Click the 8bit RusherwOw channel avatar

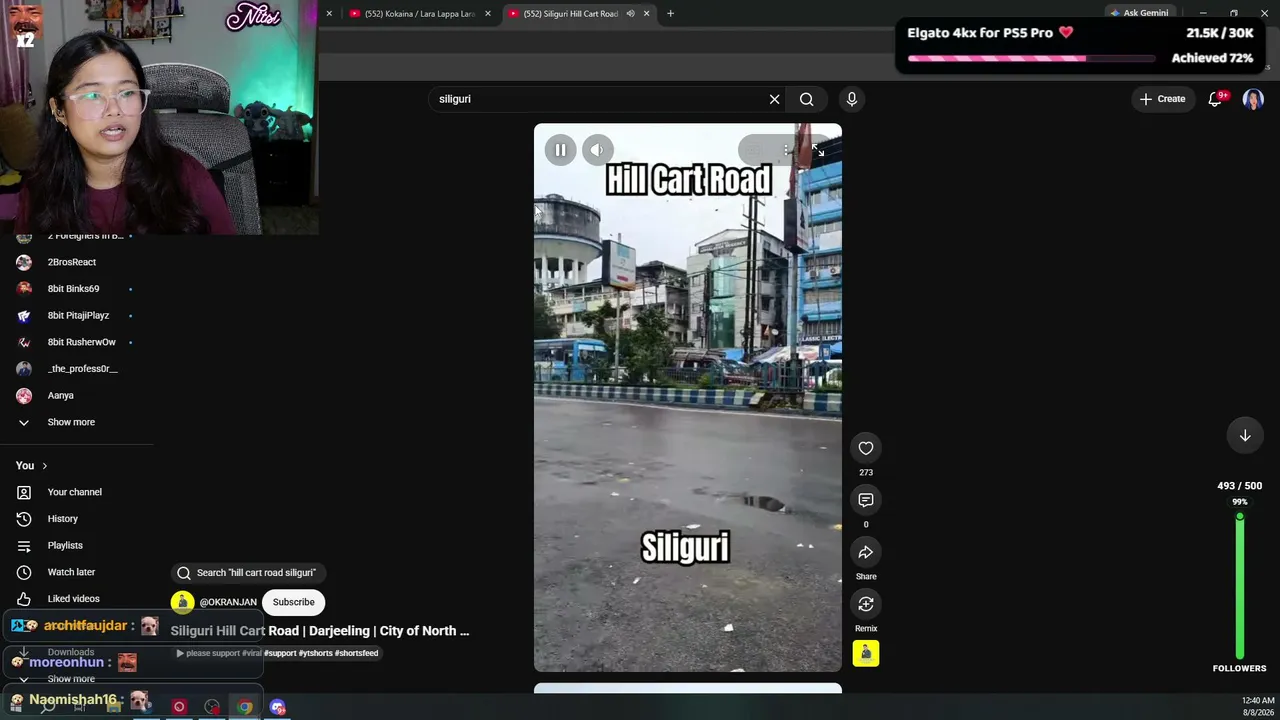point(24,342)
